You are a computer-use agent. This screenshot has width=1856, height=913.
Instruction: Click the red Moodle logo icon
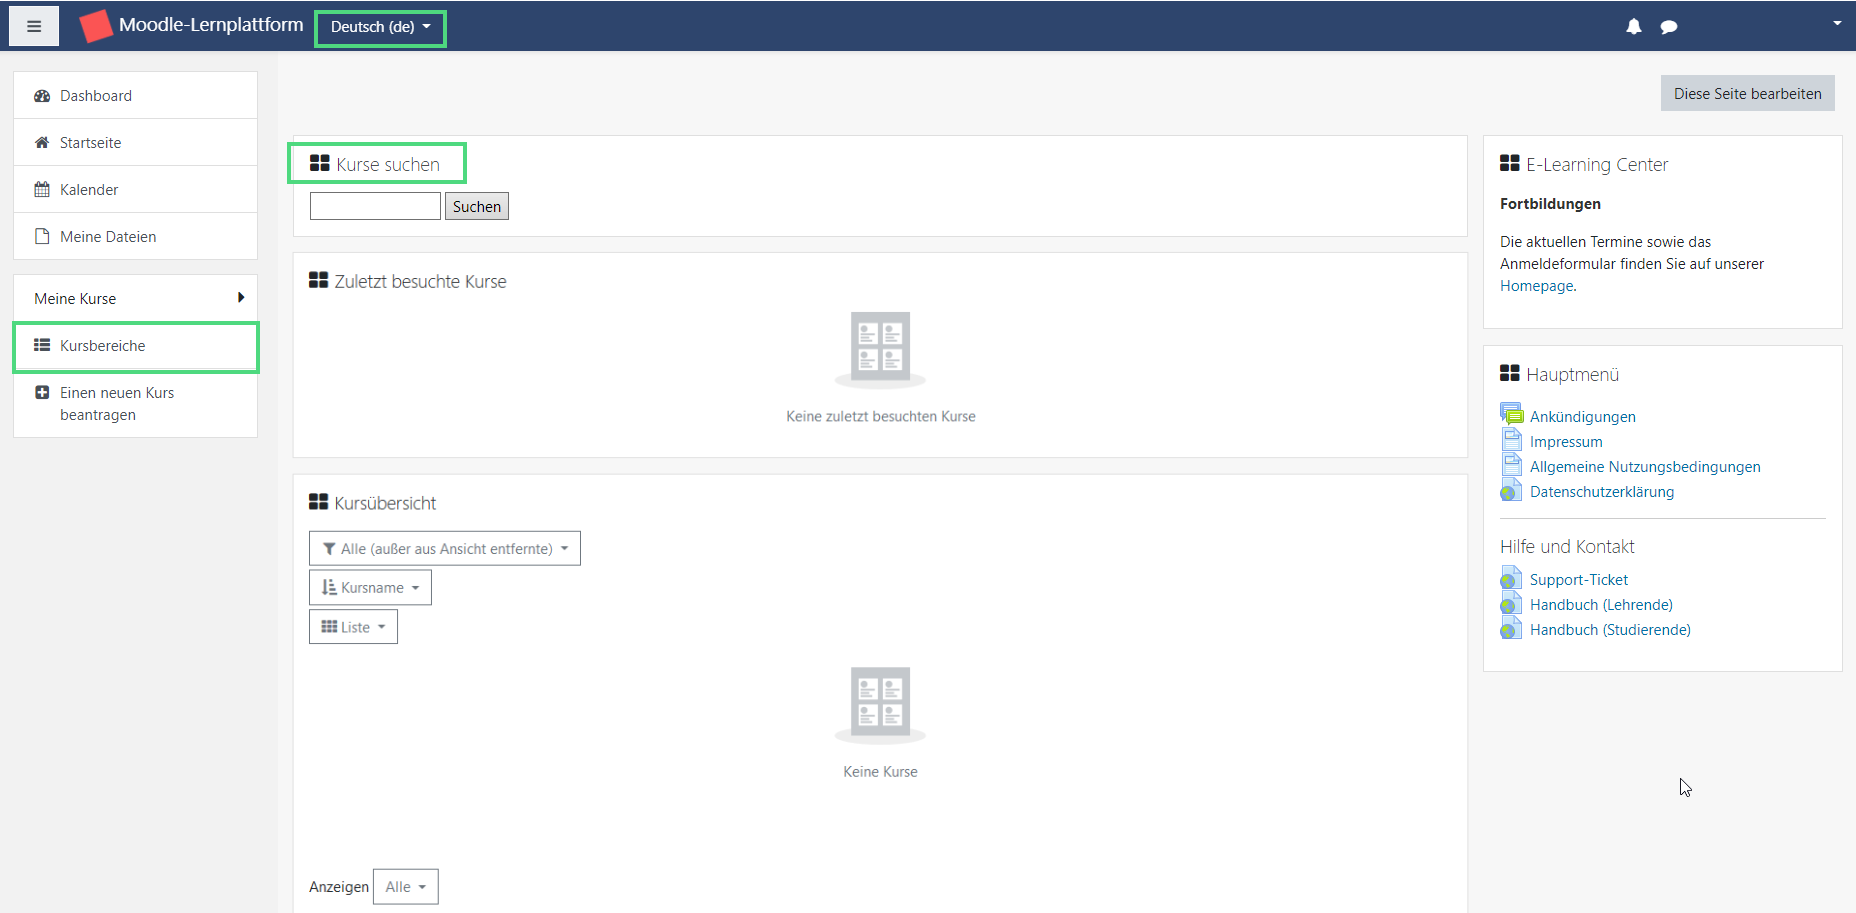95,26
